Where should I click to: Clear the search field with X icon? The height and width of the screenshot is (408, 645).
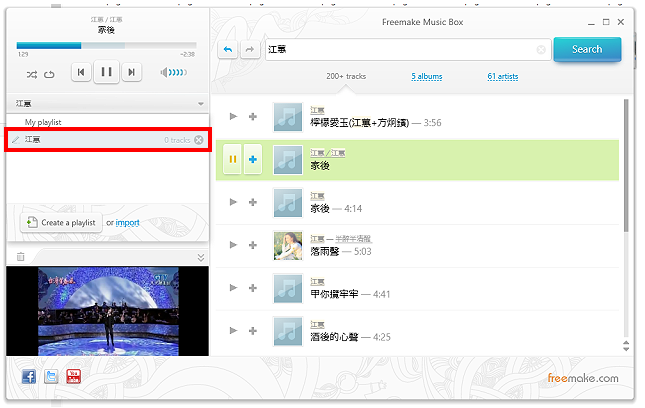(x=541, y=50)
